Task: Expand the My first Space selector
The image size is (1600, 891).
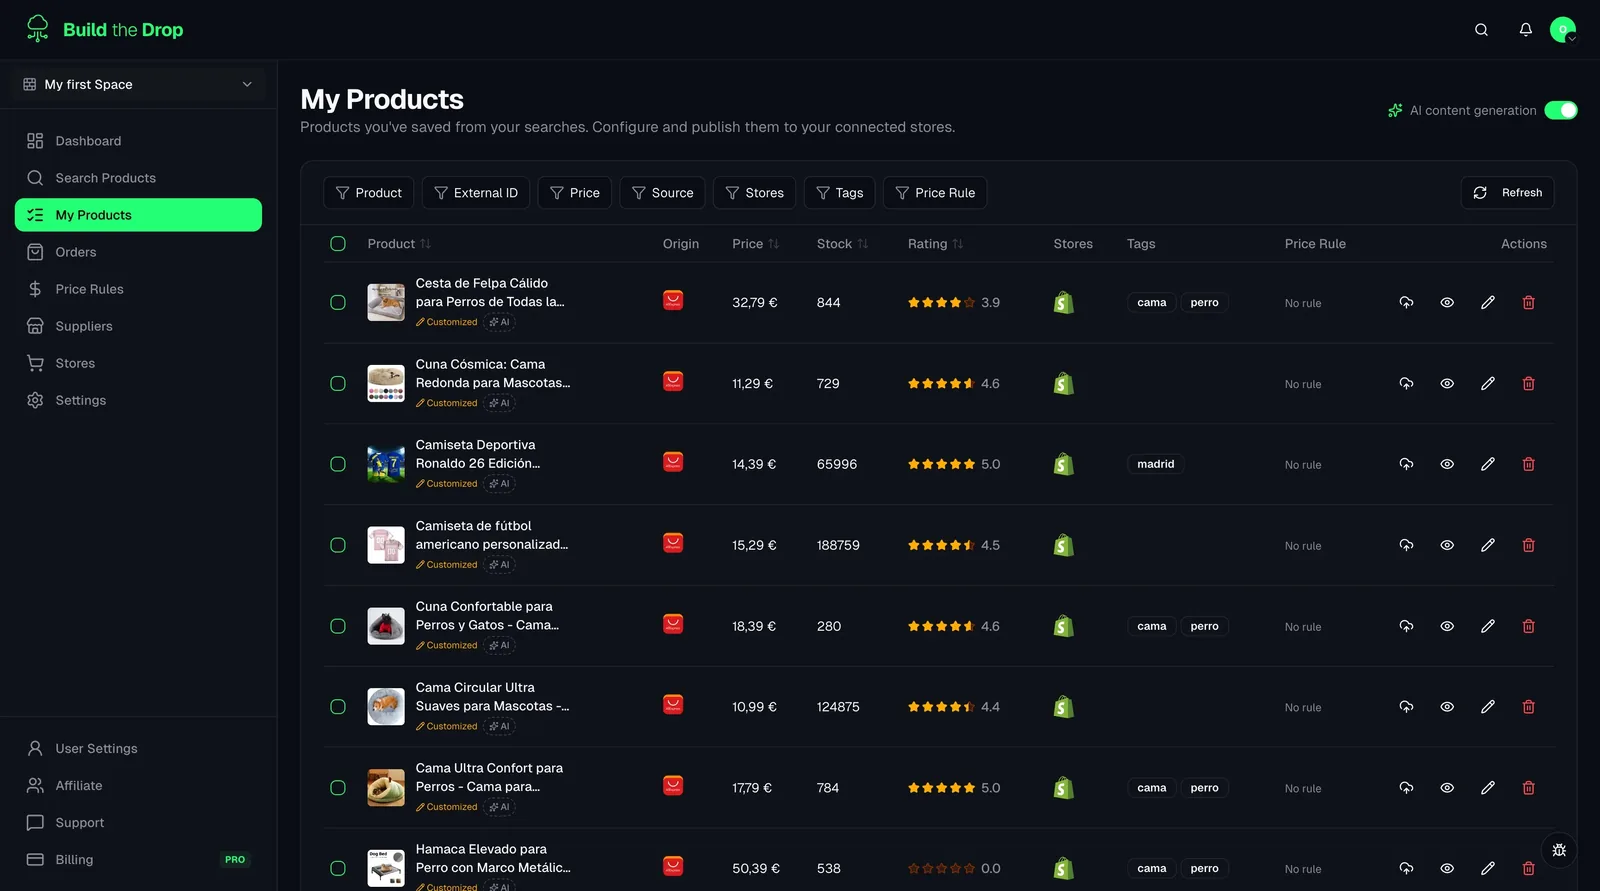Action: (x=138, y=84)
